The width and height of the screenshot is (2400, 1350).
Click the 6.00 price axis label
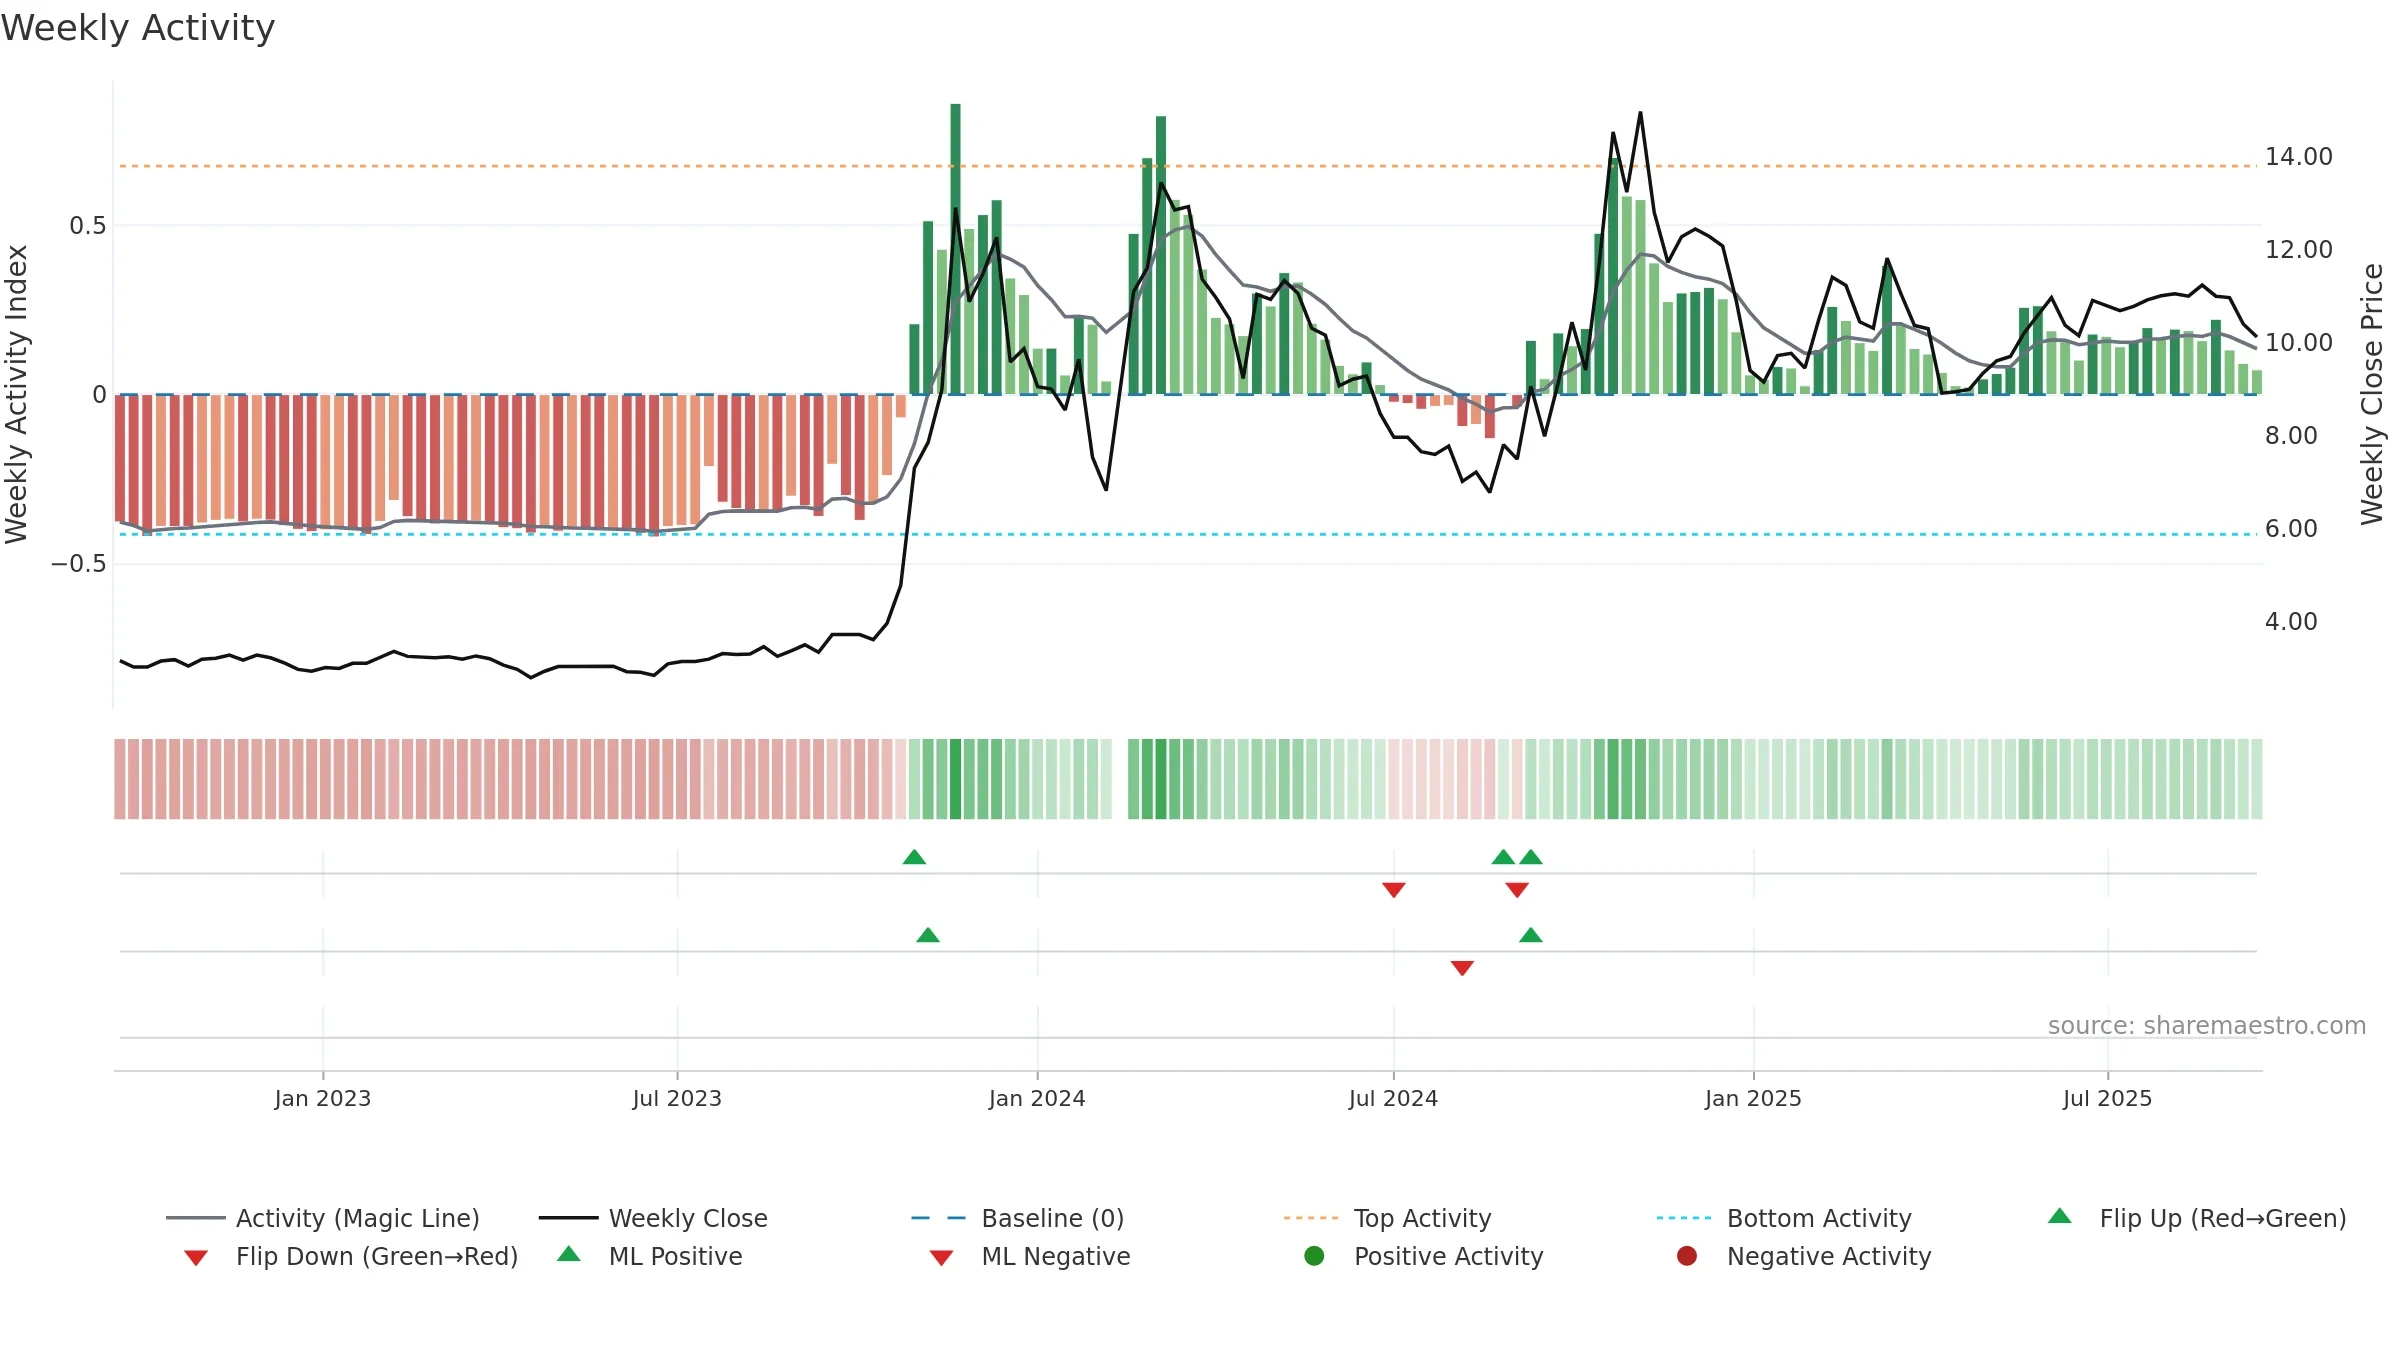click(2291, 529)
